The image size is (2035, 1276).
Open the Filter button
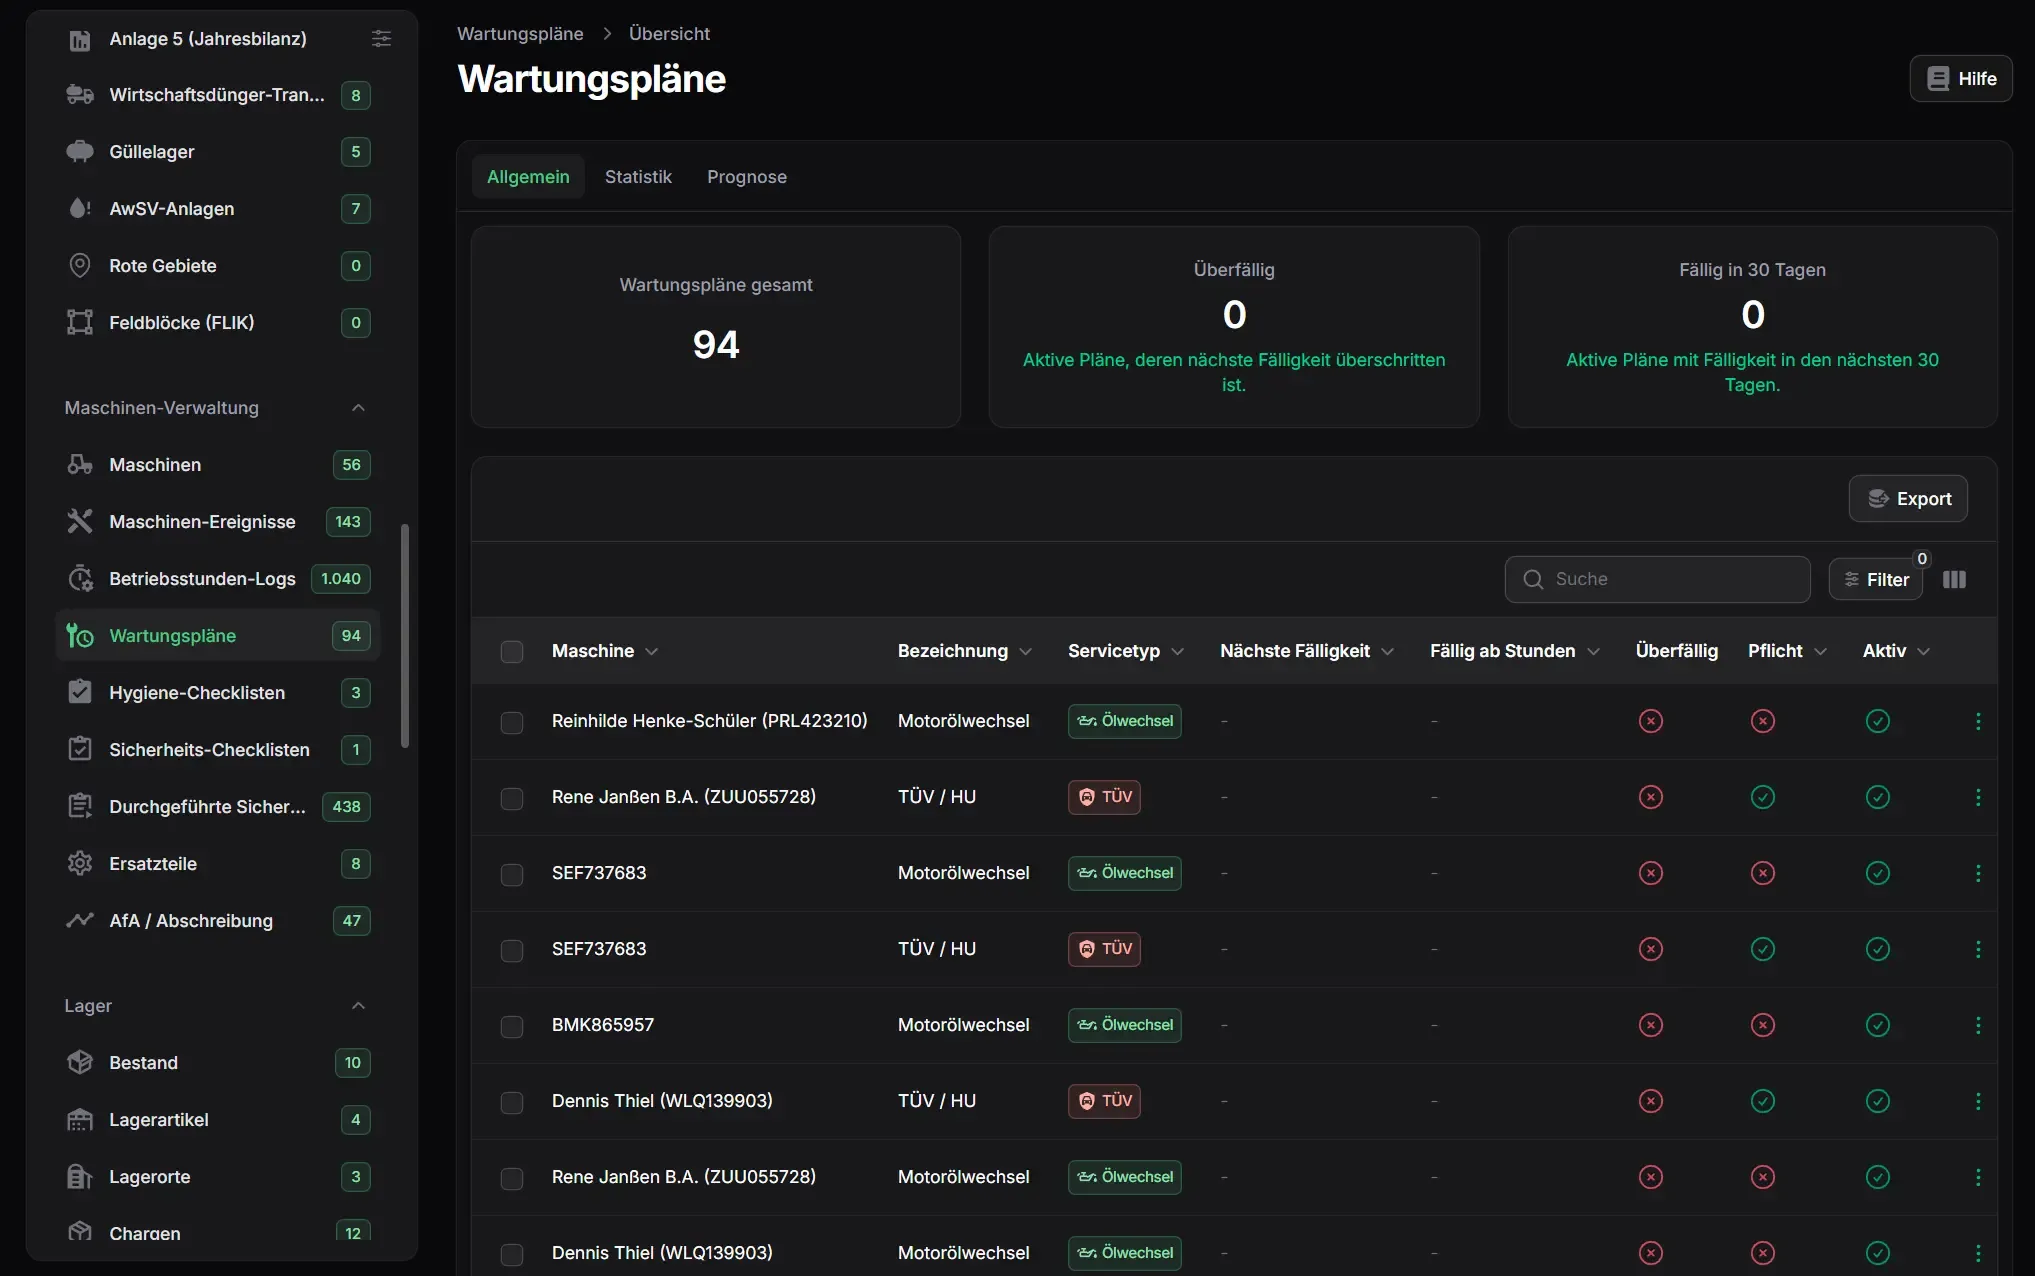click(x=1875, y=580)
